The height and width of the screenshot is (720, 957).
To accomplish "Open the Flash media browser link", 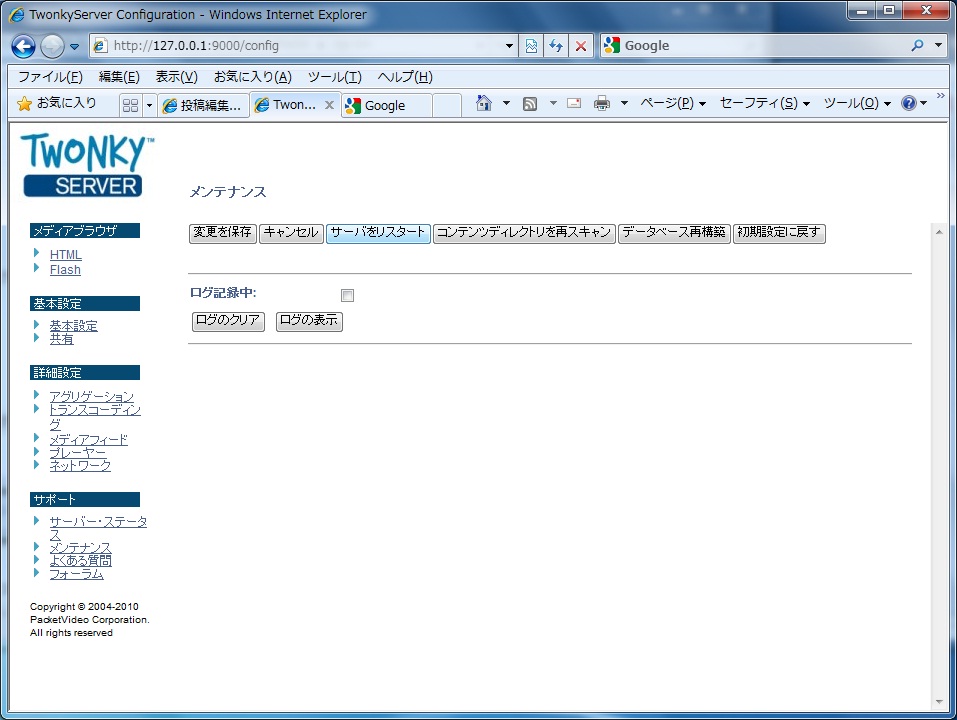I will click(65, 270).
